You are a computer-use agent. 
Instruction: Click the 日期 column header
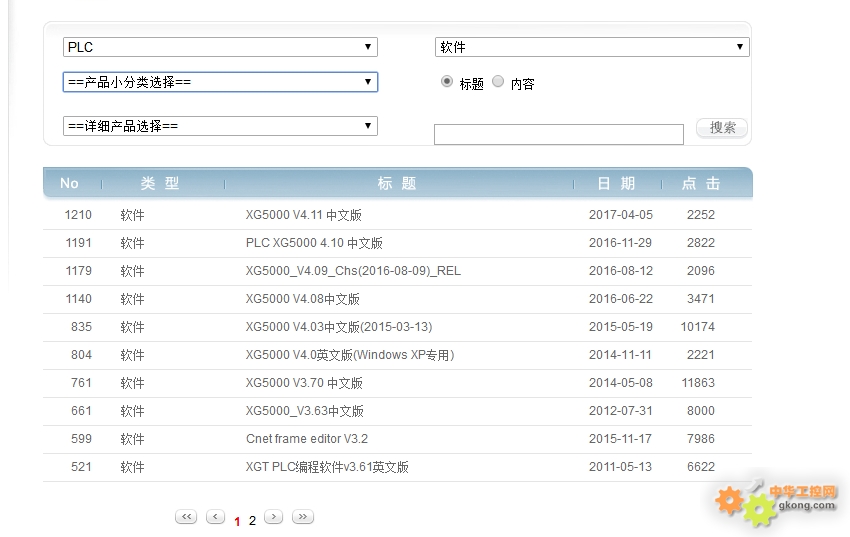click(616, 183)
